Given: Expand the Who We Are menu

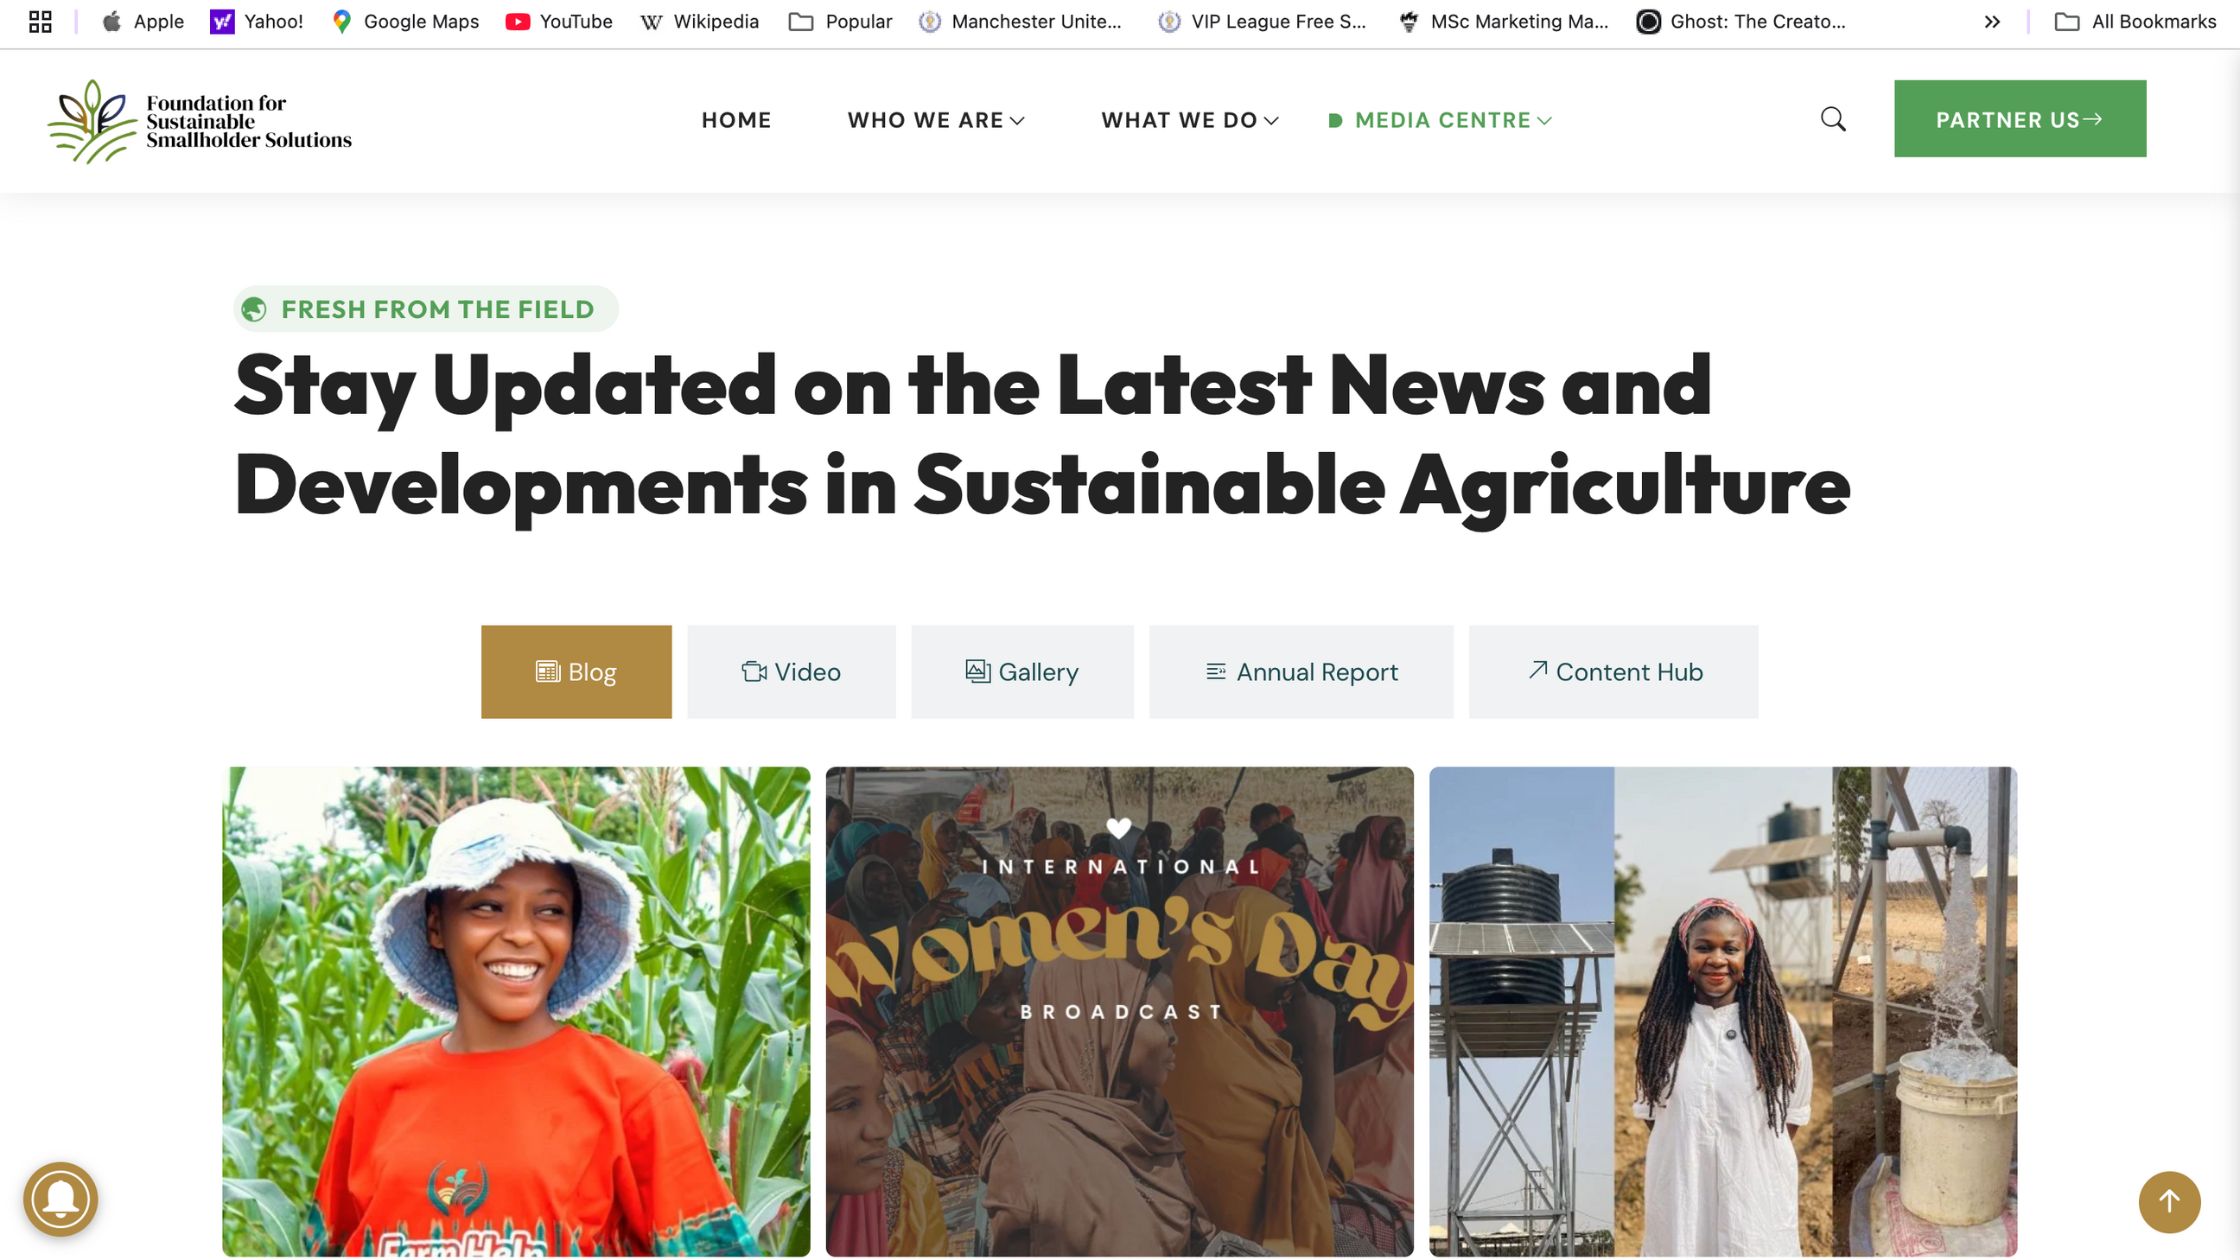Looking at the screenshot, I should click(936, 120).
